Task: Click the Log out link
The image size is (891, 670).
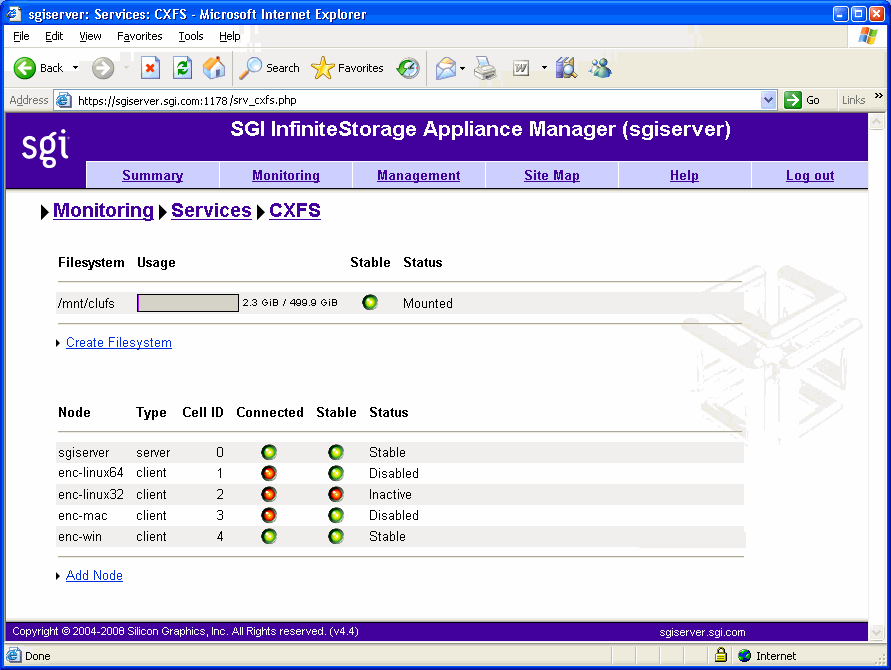Action: [x=810, y=175]
